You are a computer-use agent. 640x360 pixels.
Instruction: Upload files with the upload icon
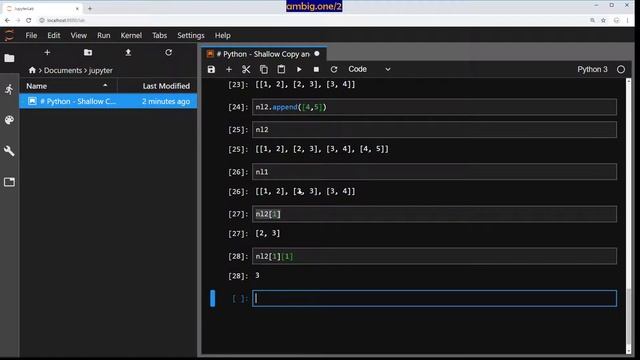pos(128,52)
